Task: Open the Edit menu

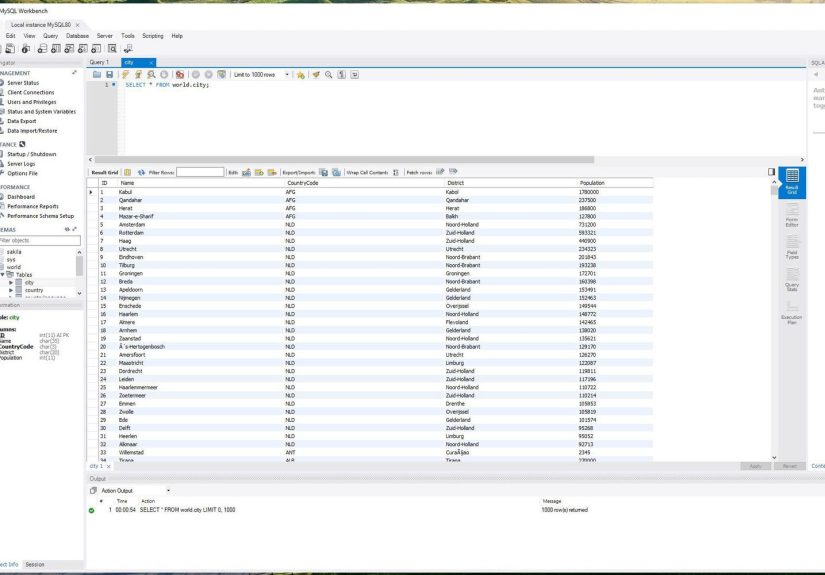Action: click(11, 36)
